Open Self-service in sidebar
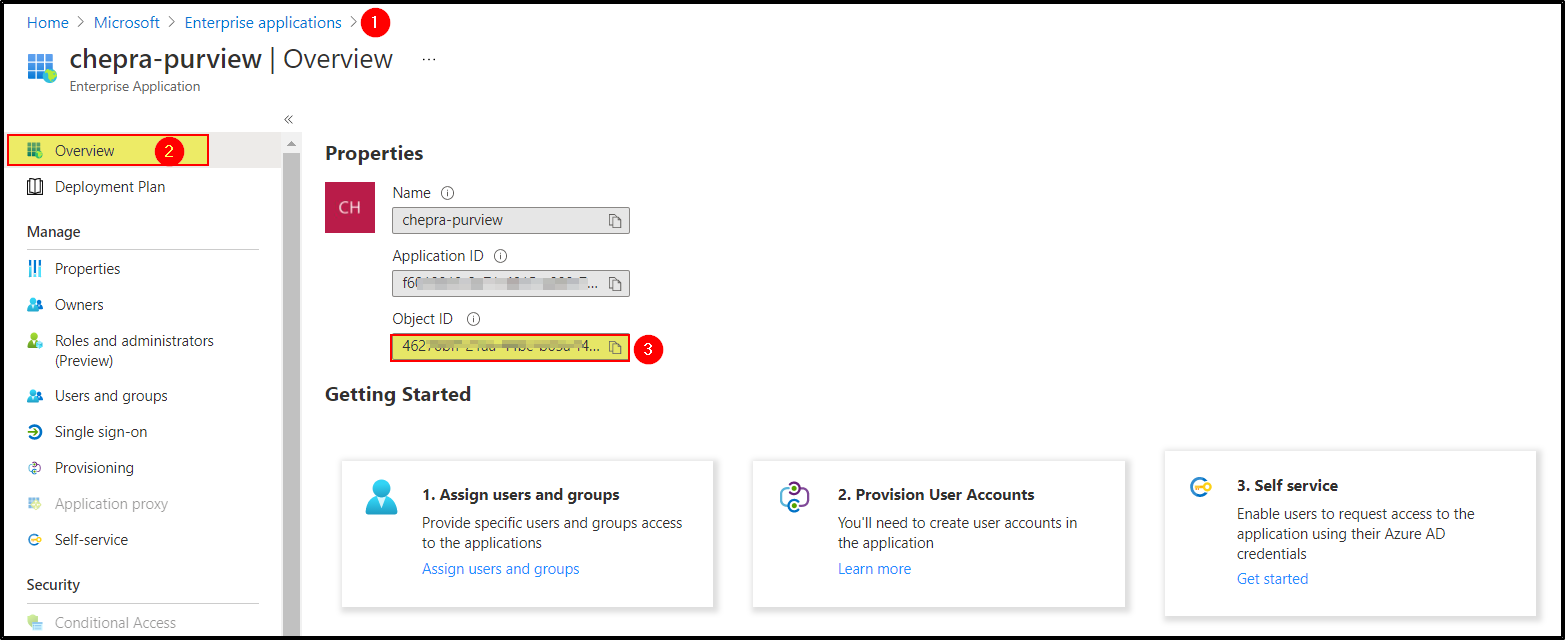Viewport: 1565px width, 640px height. 91,540
